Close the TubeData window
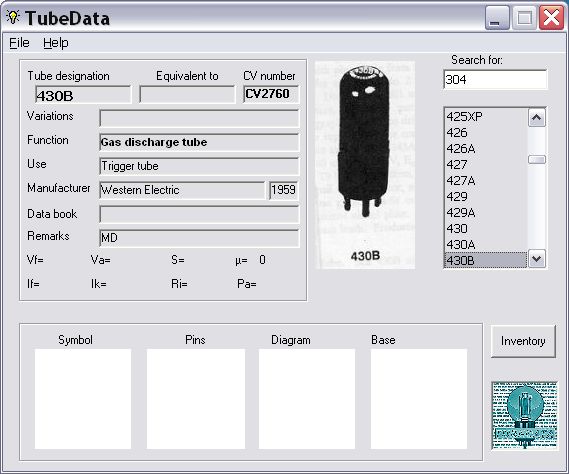This screenshot has width=569, height=474. (x=551, y=18)
